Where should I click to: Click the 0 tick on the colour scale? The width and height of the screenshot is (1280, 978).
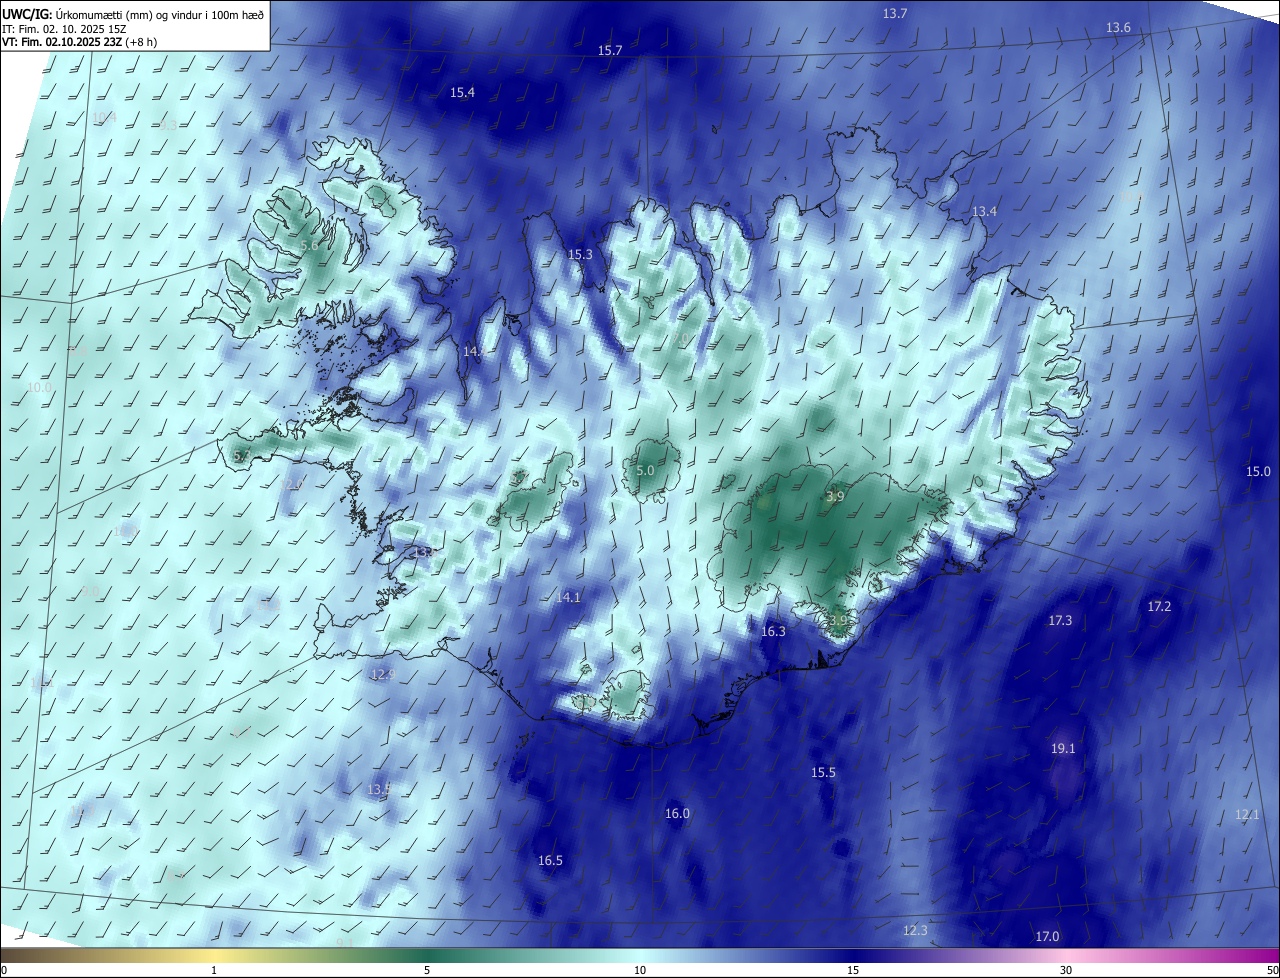(4, 970)
